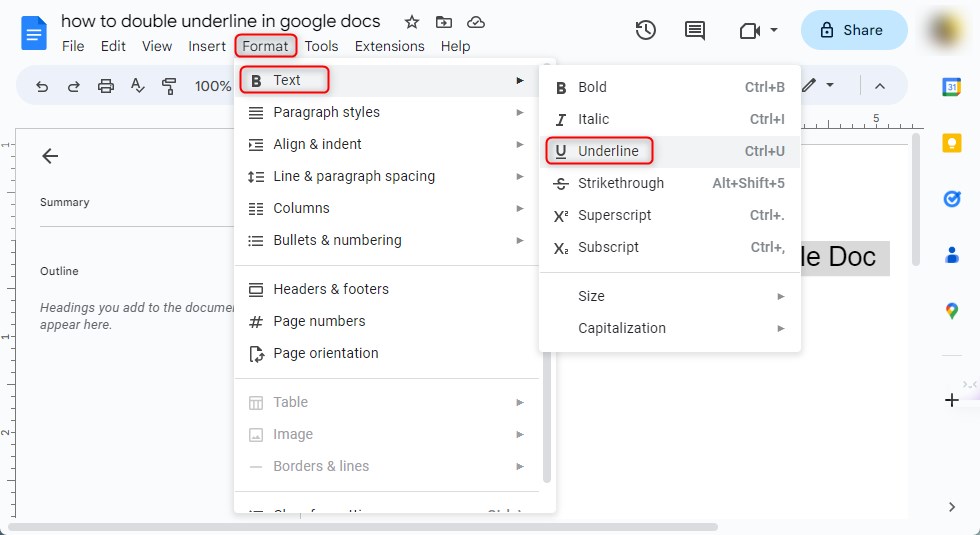
Task: Open the editing mode dropdown arrow
Action: coord(830,85)
